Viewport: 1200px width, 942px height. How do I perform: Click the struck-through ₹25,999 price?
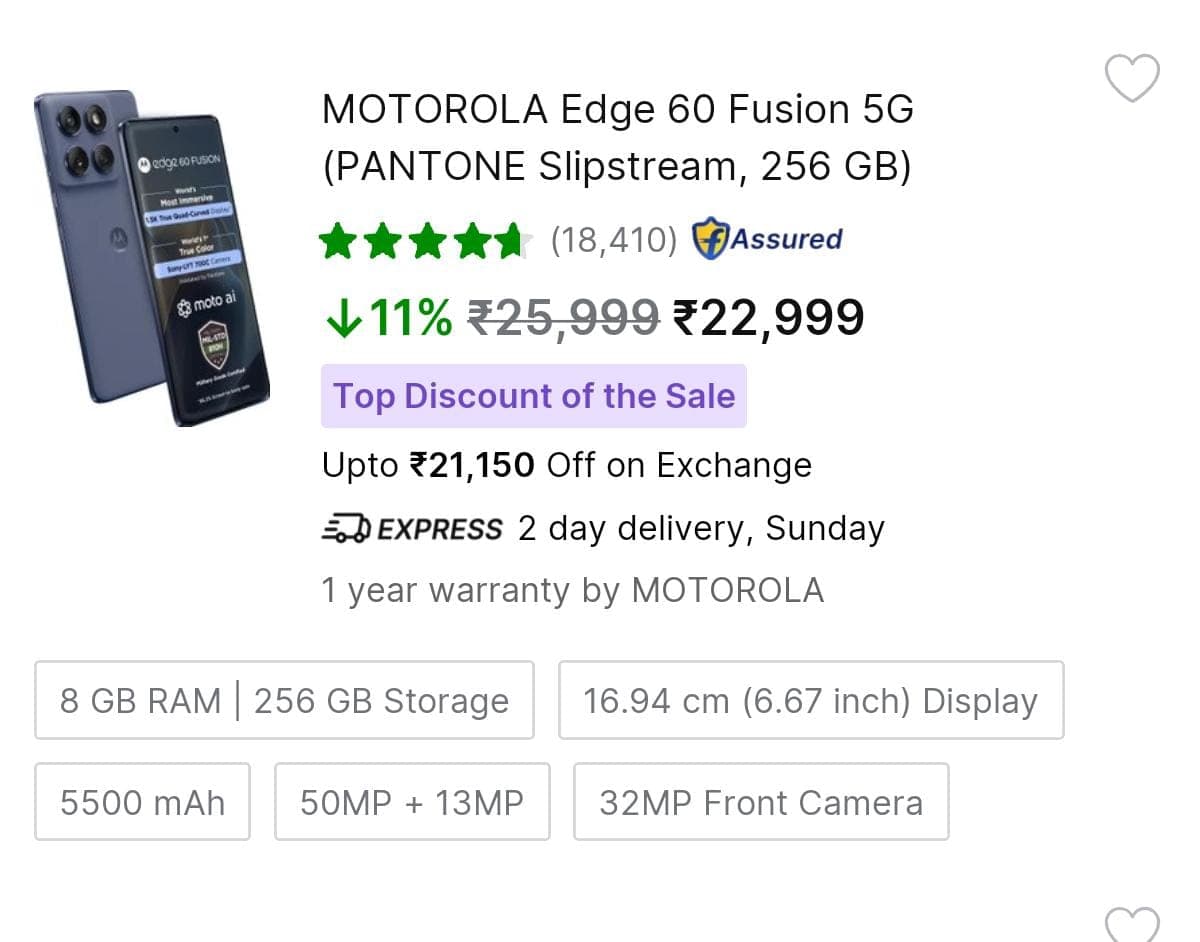[563, 318]
